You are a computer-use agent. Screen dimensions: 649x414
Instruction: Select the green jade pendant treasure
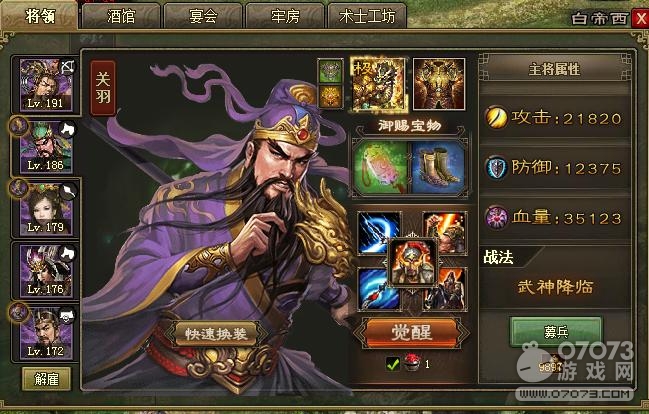(381, 167)
